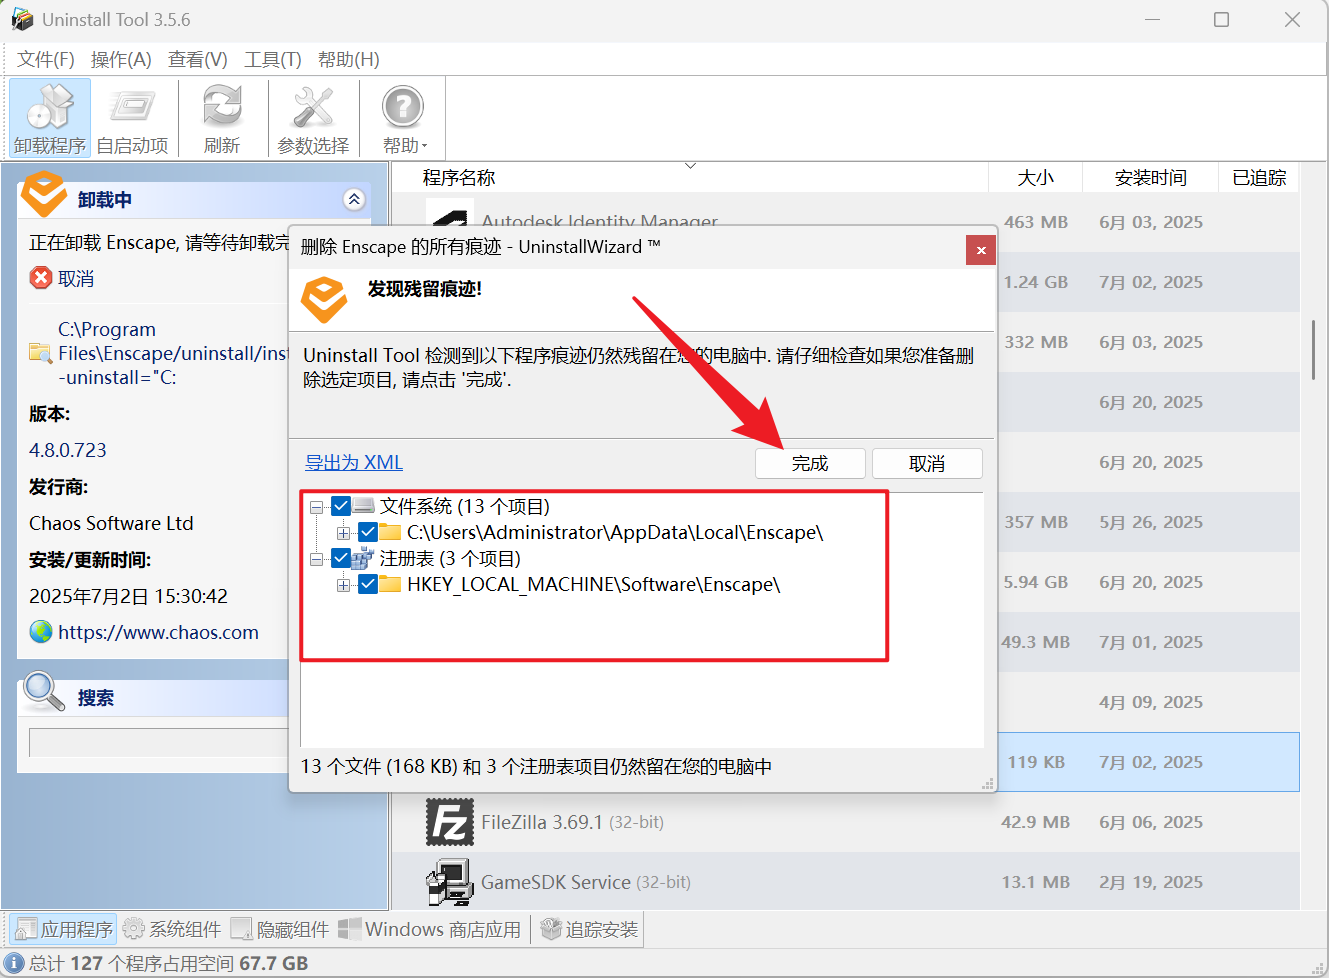
Task: Select the FileZilla 3.69.1 row
Action: (x=845, y=822)
